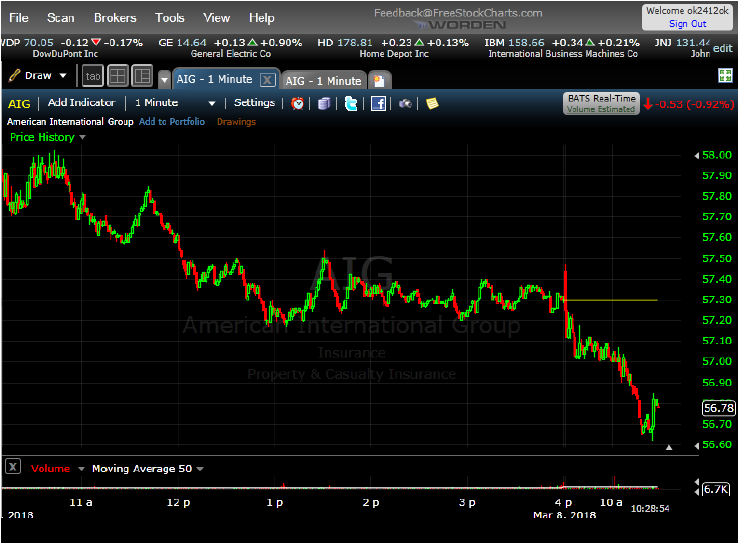Click the green layout grid icon at top right
The height and width of the screenshot is (544, 738).
click(725, 75)
